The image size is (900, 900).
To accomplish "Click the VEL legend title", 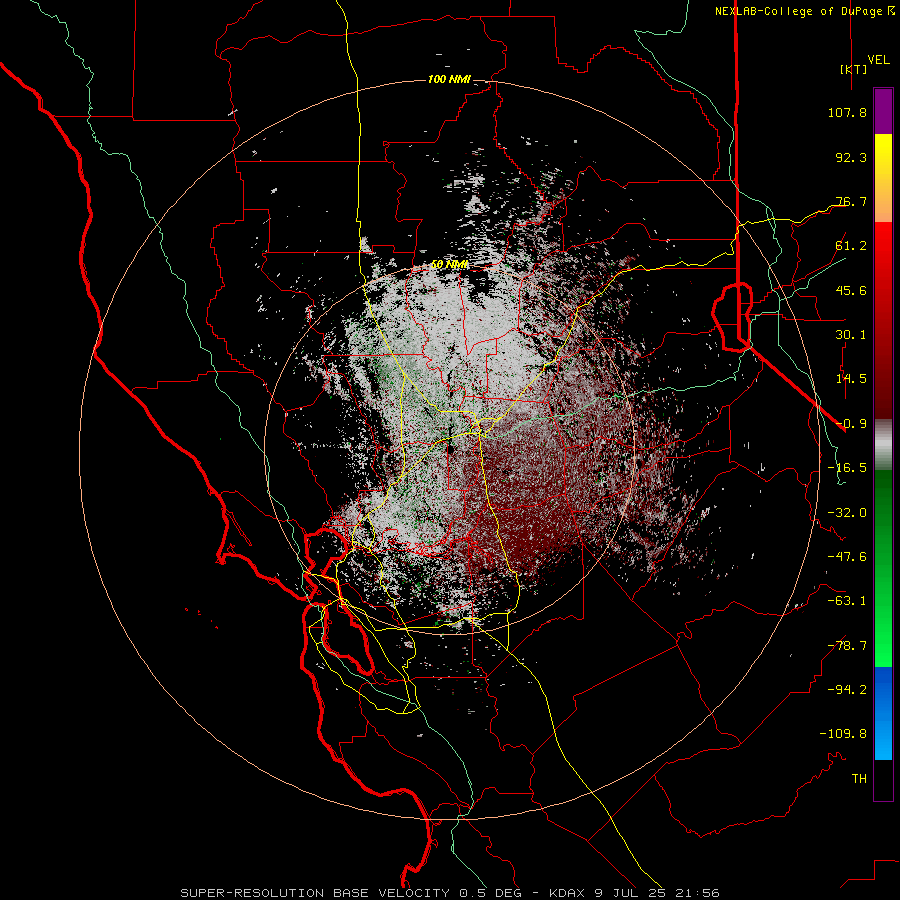I will tap(878, 60).
